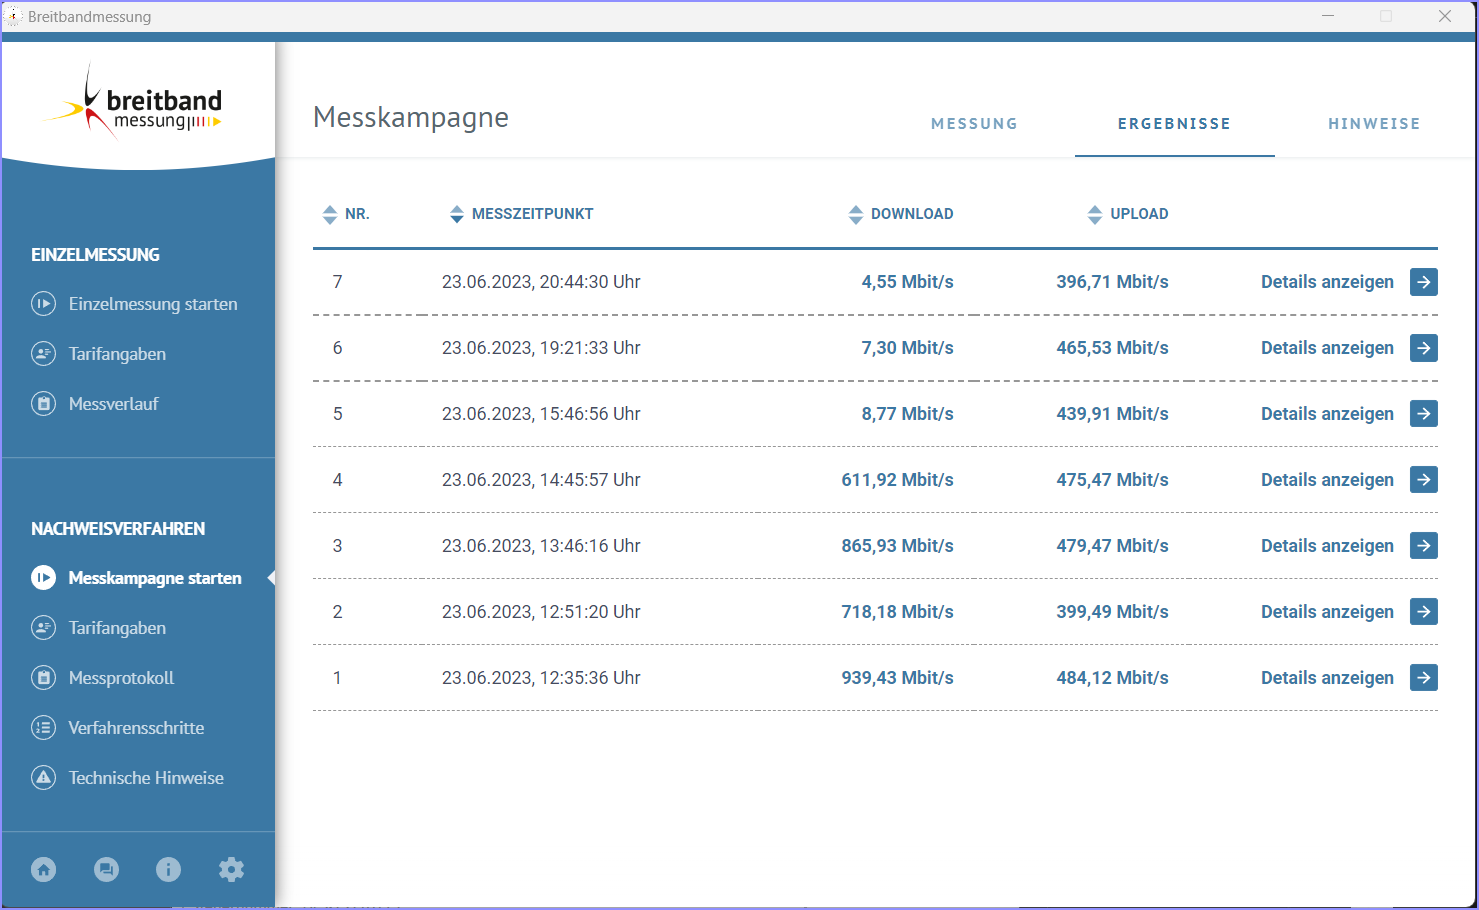Screen dimensions: 1479x910
Task: Sort table by Upload column arrows
Action: 1095,214
